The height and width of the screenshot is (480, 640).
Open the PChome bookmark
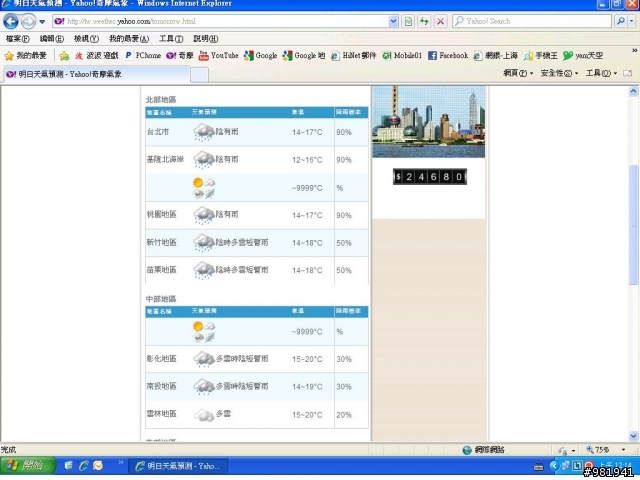pyautogui.click(x=142, y=56)
